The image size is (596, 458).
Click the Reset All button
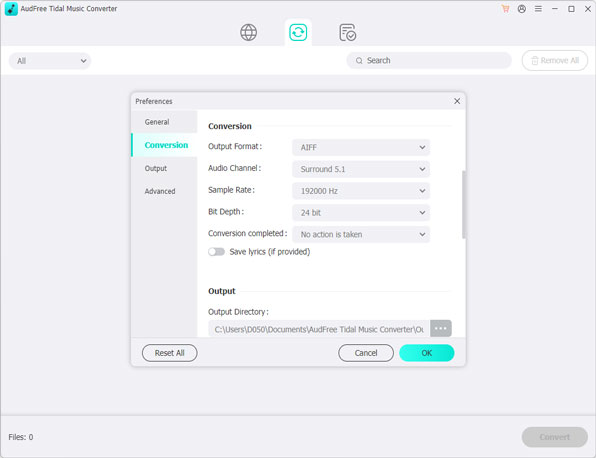(x=170, y=353)
